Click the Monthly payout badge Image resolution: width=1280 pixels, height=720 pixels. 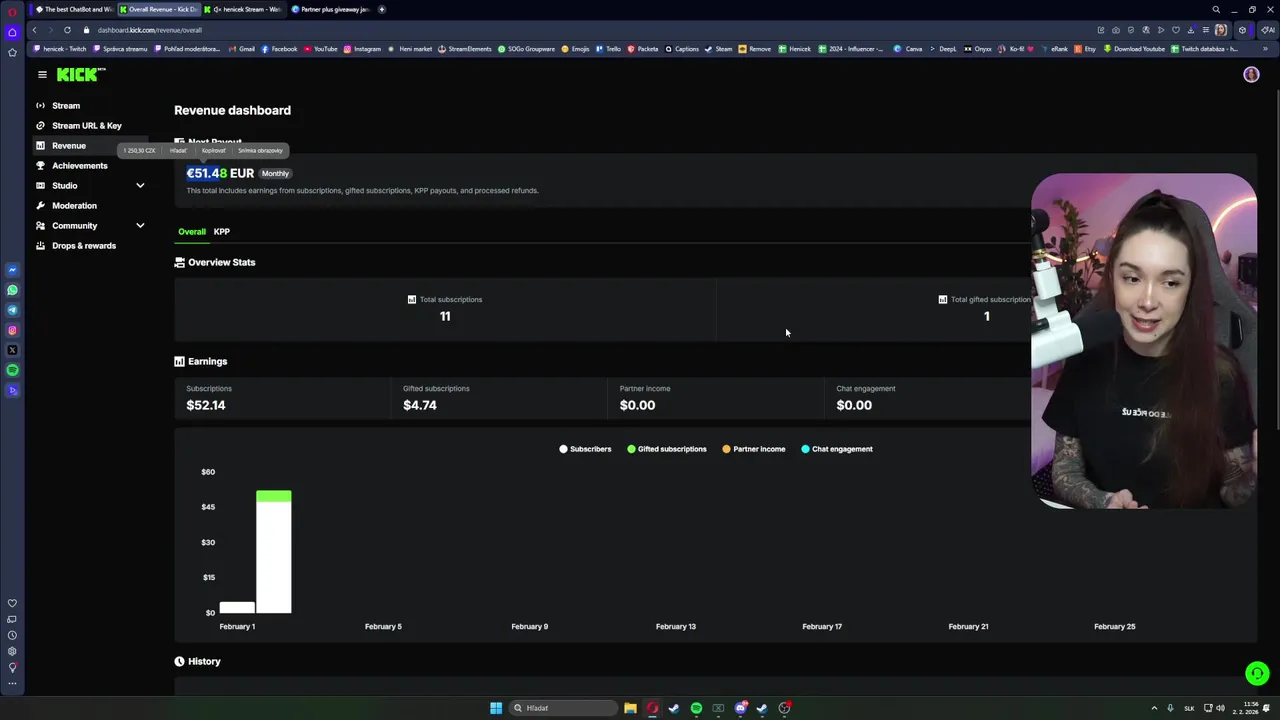(x=275, y=173)
